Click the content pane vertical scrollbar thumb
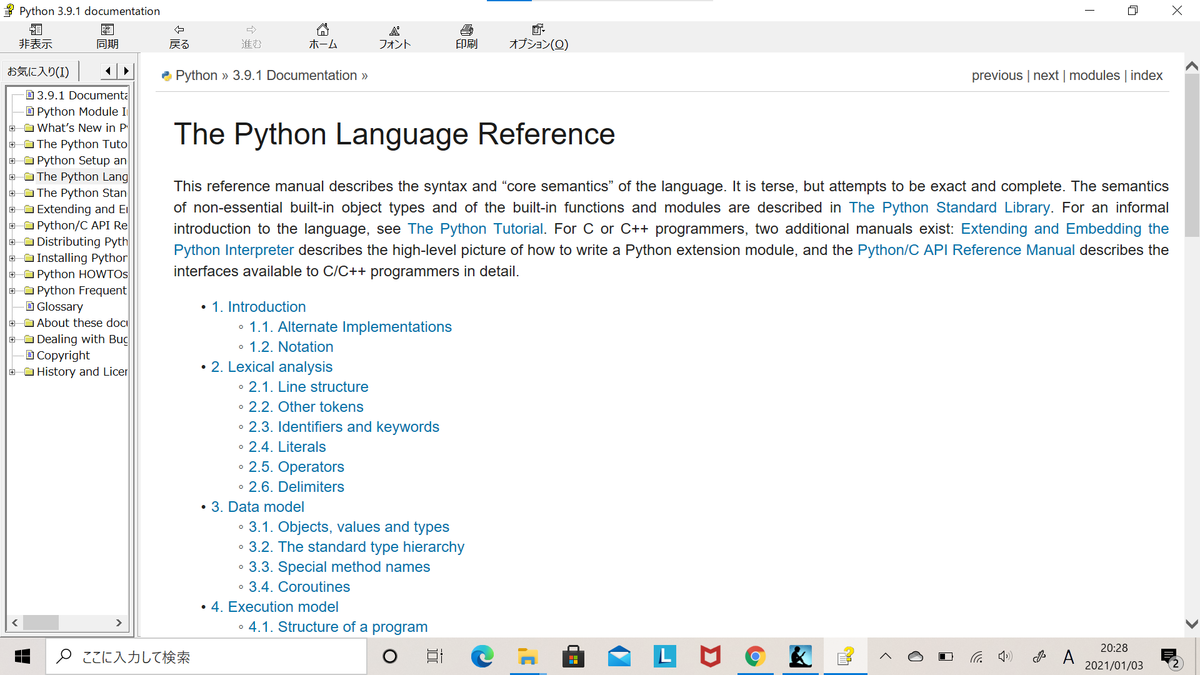This screenshot has height=675, width=1200. click(x=1191, y=154)
